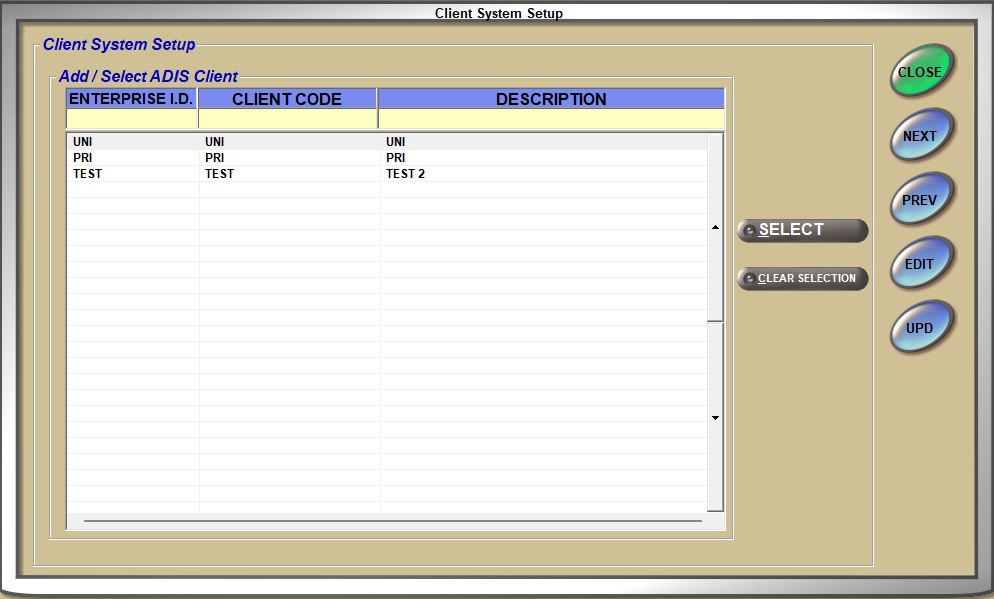Click the scroll down arrow of list
This screenshot has height=599, width=994.
pyautogui.click(x=715, y=418)
